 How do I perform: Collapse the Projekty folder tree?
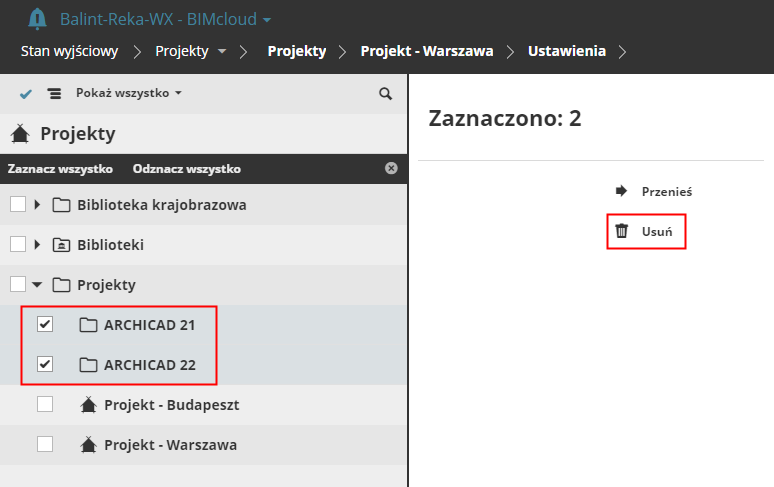[37, 285]
